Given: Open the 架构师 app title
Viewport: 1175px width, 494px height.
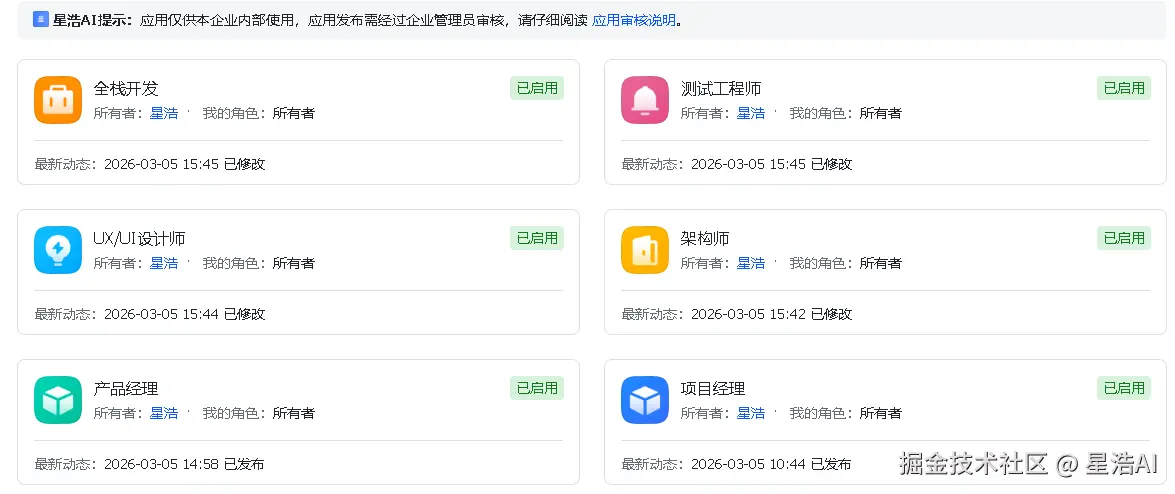Looking at the screenshot, I should tap(705, 238).
